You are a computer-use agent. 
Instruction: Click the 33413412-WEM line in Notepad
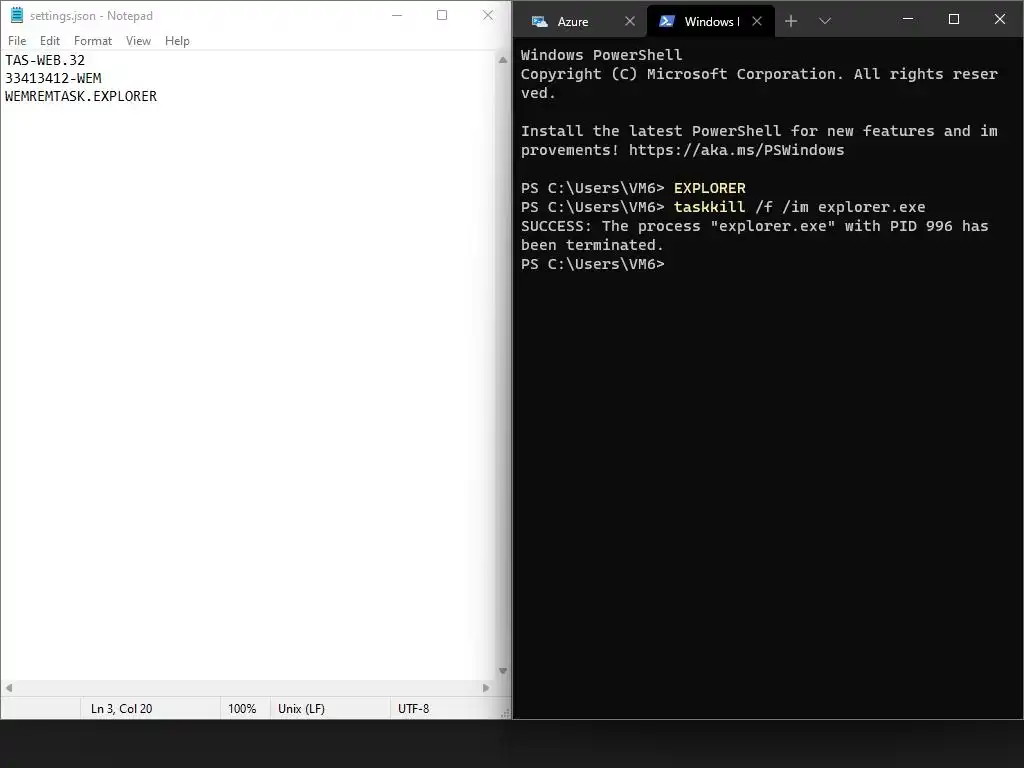point(53,78)
